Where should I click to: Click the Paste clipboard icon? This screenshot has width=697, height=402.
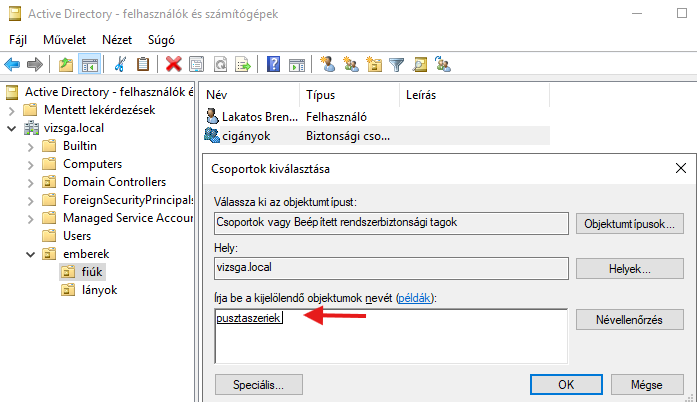click(143, 65)
